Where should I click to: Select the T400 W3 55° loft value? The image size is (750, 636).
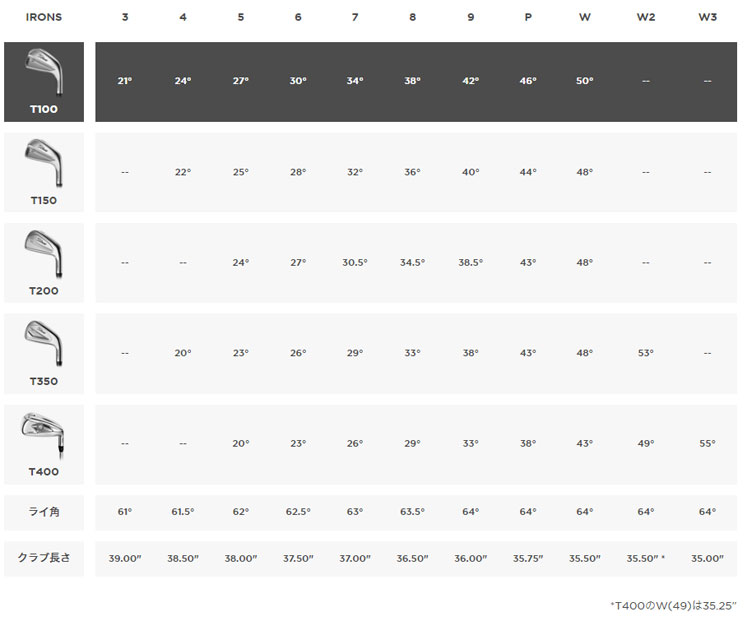pyautogui.click(x=707, y=443)
